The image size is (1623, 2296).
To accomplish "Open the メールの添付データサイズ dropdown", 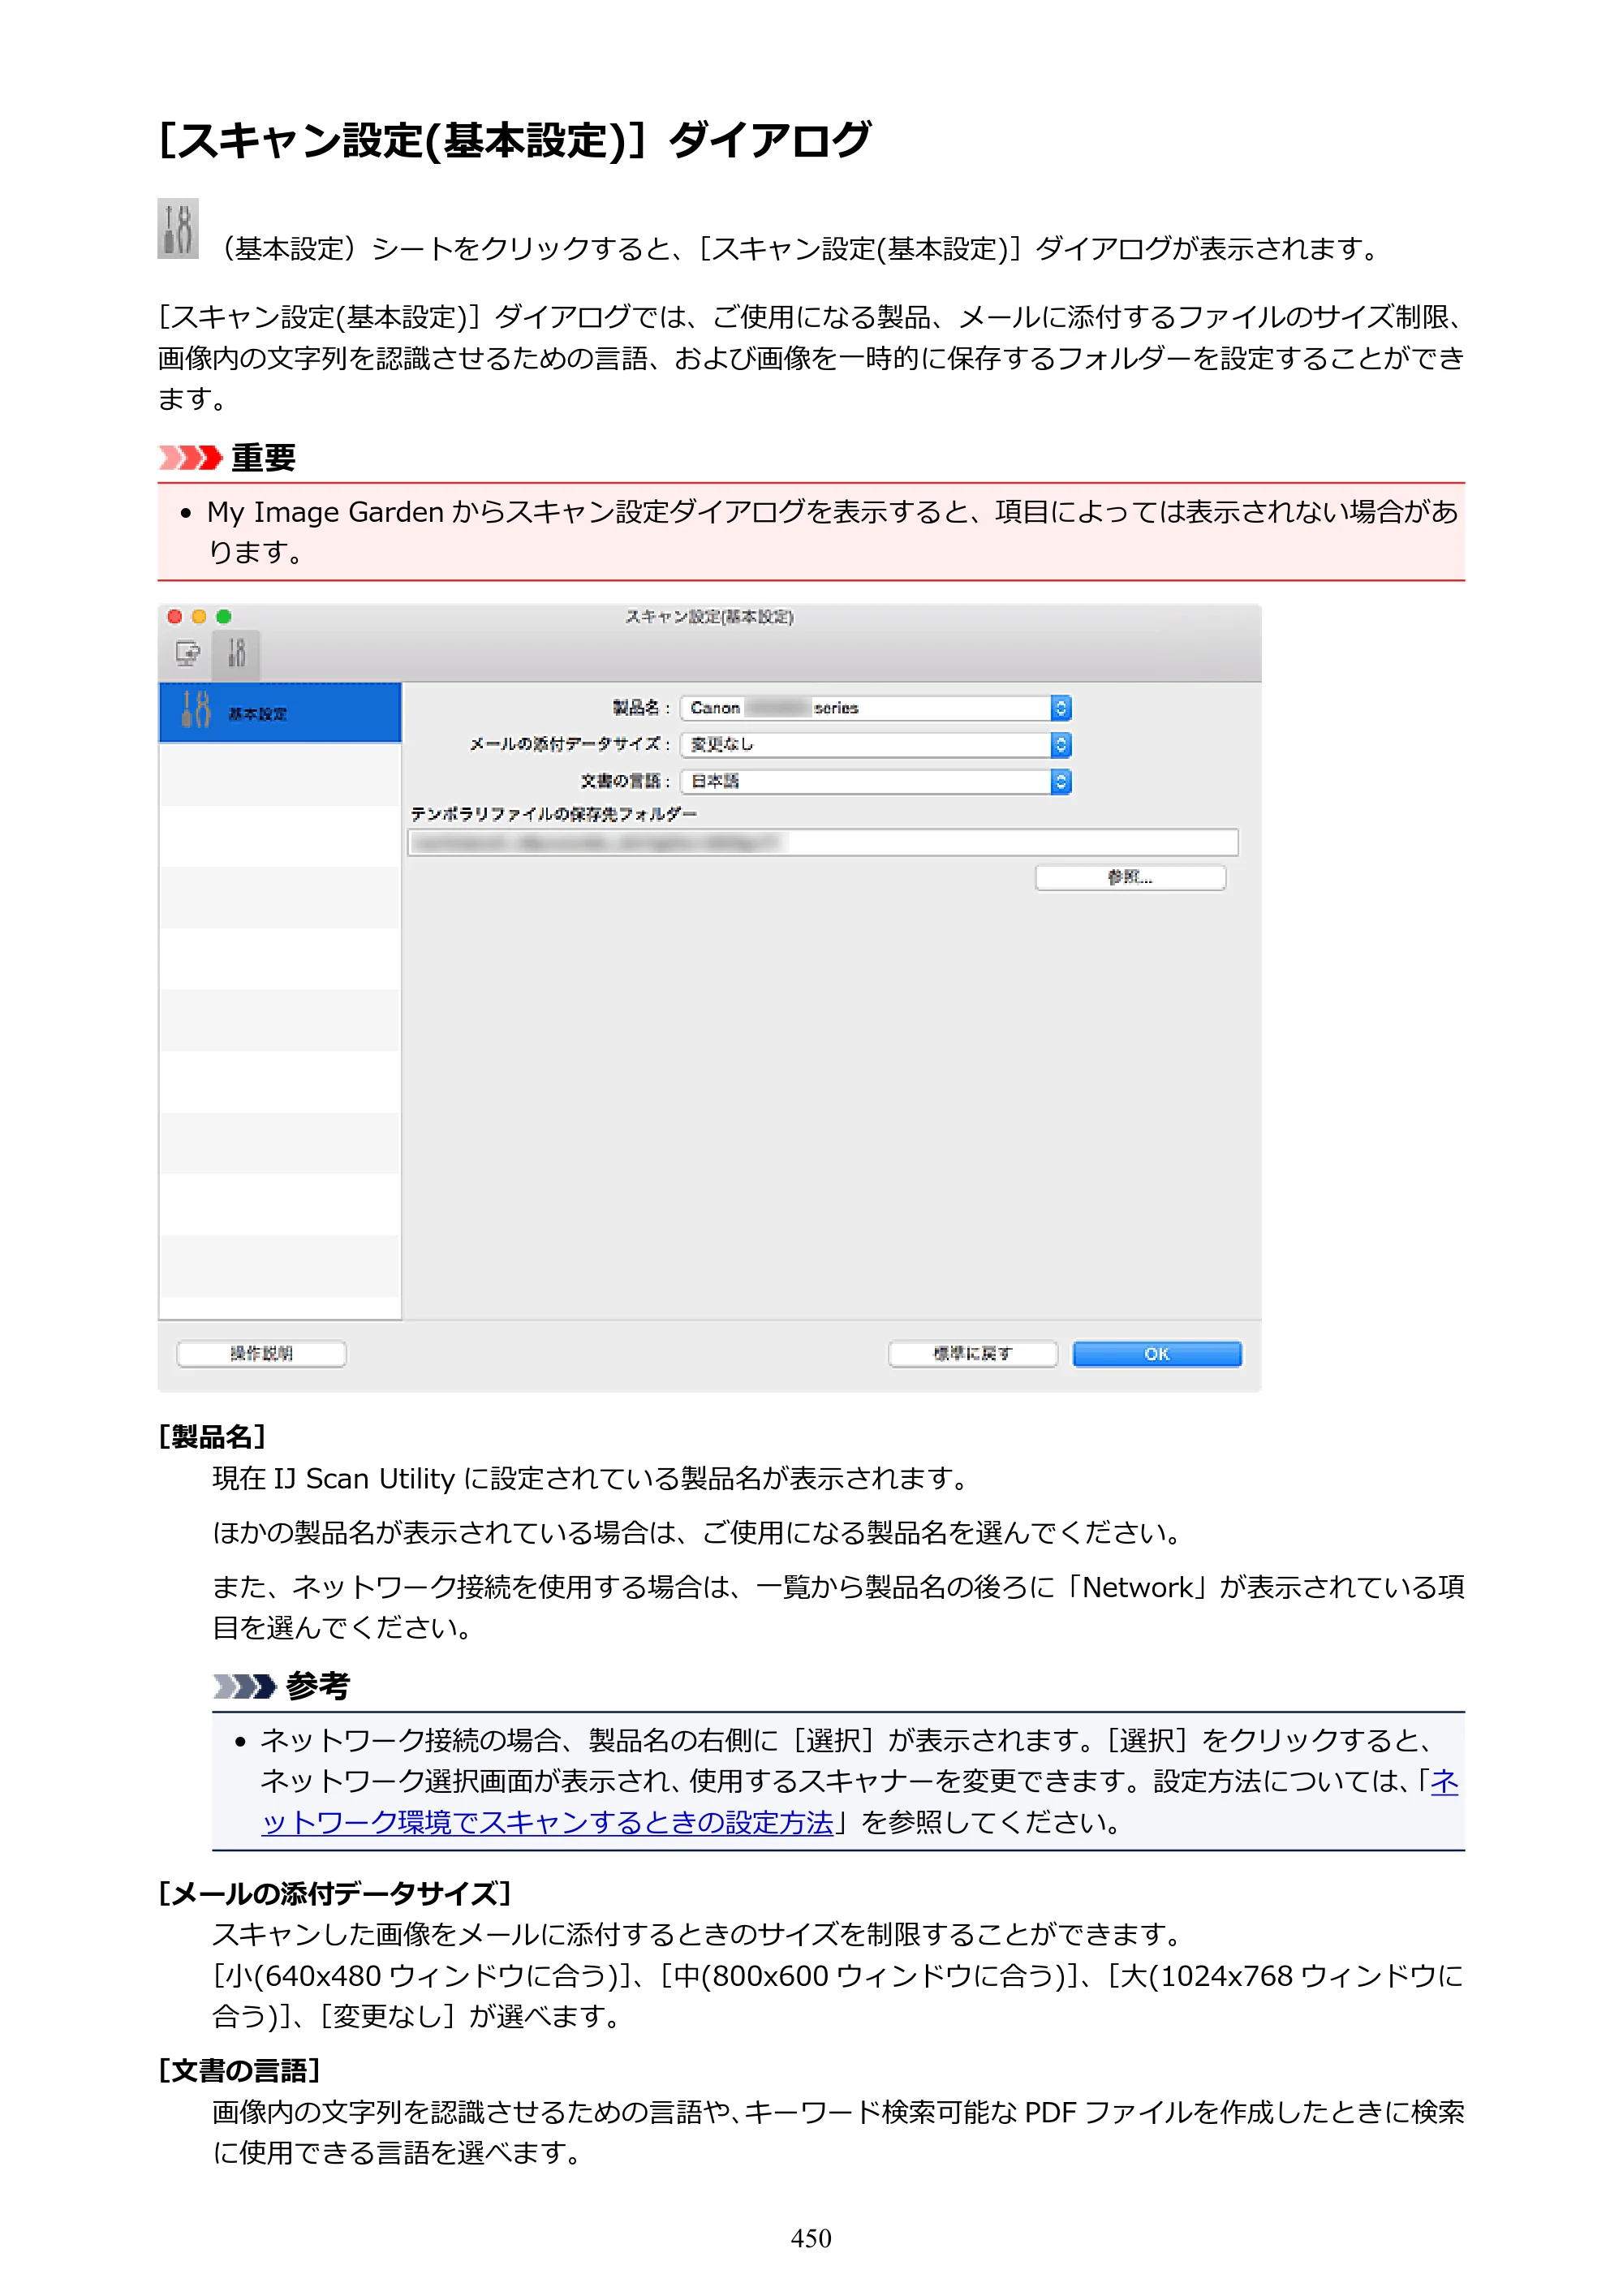I will (x=876, y=745).
